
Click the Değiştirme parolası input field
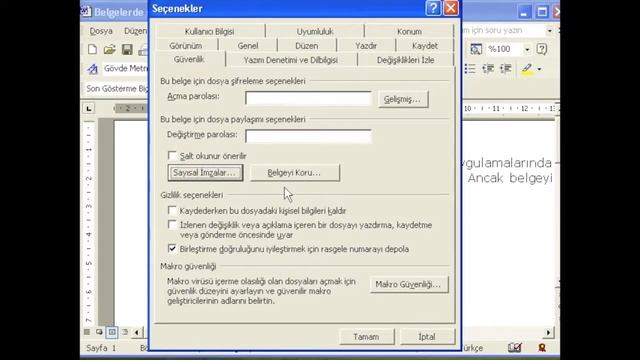tap(308, 136)
